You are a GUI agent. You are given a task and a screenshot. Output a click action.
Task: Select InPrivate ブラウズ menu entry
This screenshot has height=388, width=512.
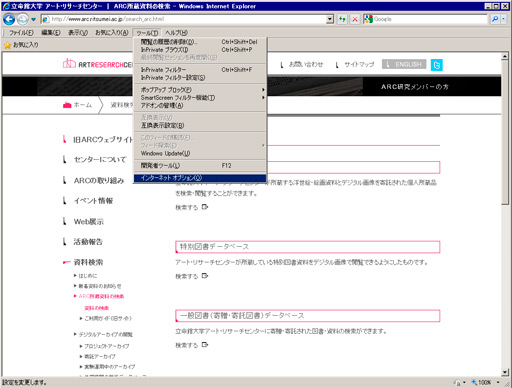(200, 50)
